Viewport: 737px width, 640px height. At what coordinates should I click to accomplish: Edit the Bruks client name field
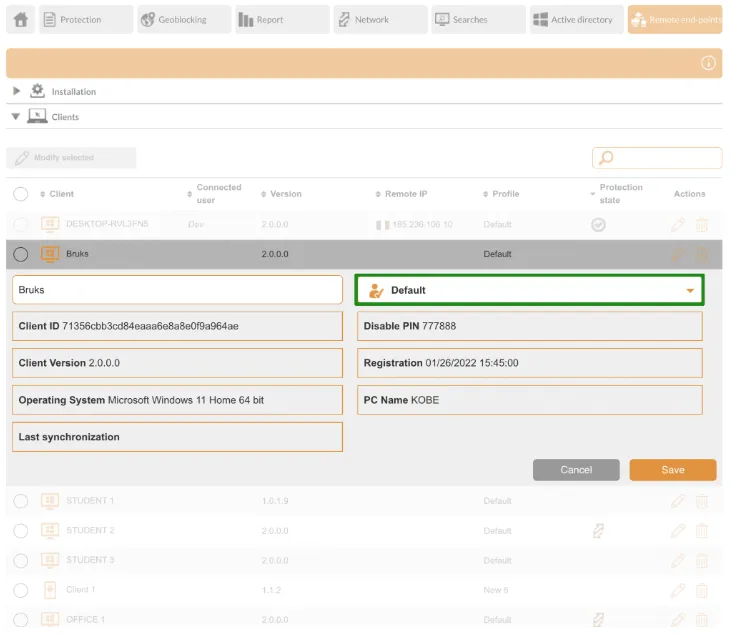pyautogui.click(x=178, y=290)
